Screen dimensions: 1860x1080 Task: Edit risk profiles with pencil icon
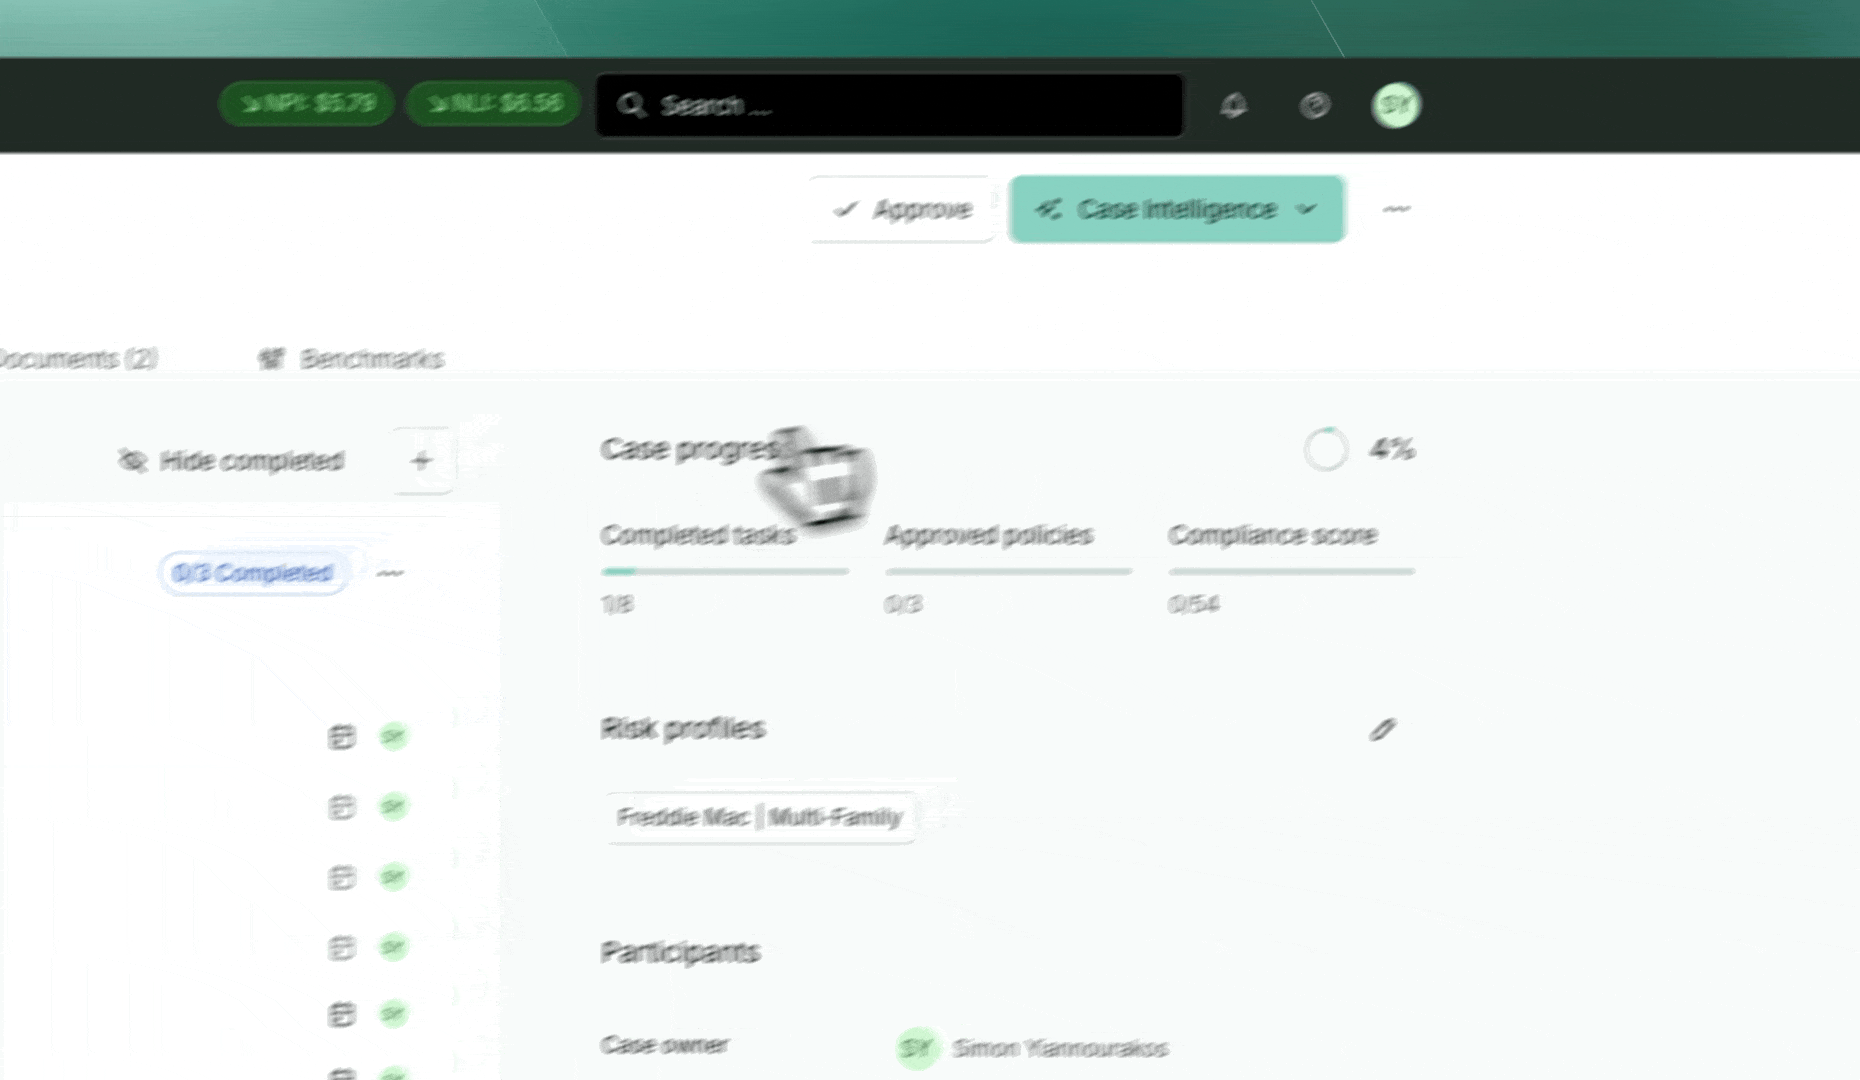1382,730
